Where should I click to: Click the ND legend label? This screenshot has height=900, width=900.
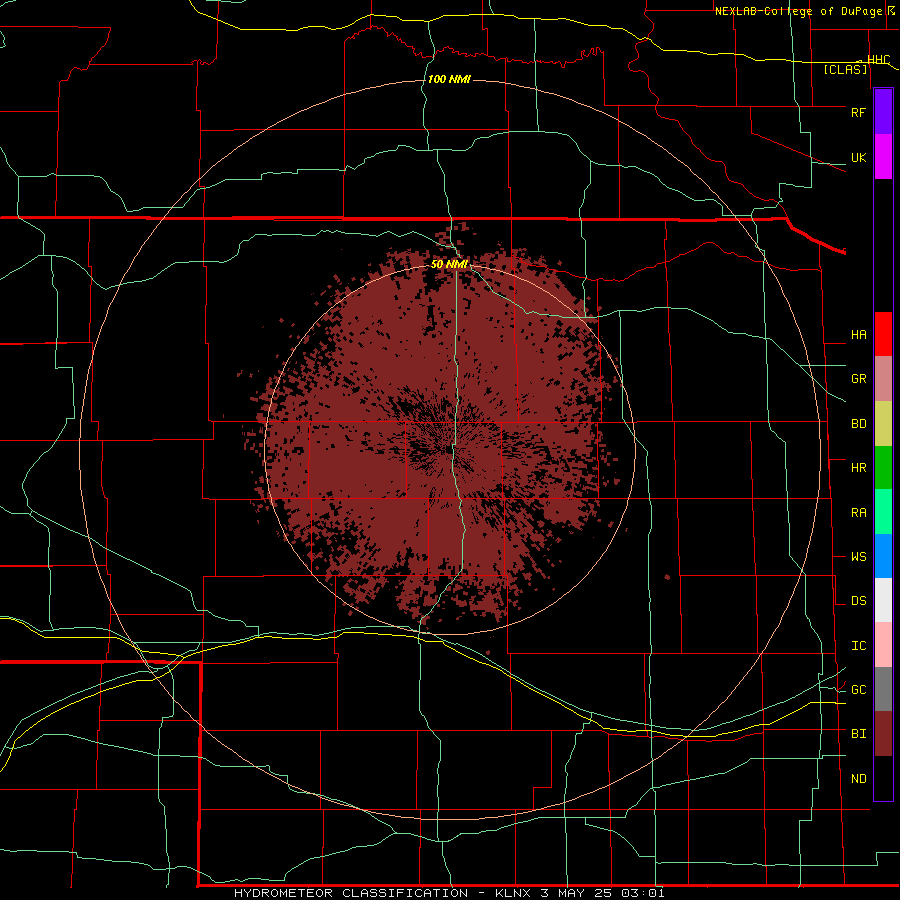858,779
